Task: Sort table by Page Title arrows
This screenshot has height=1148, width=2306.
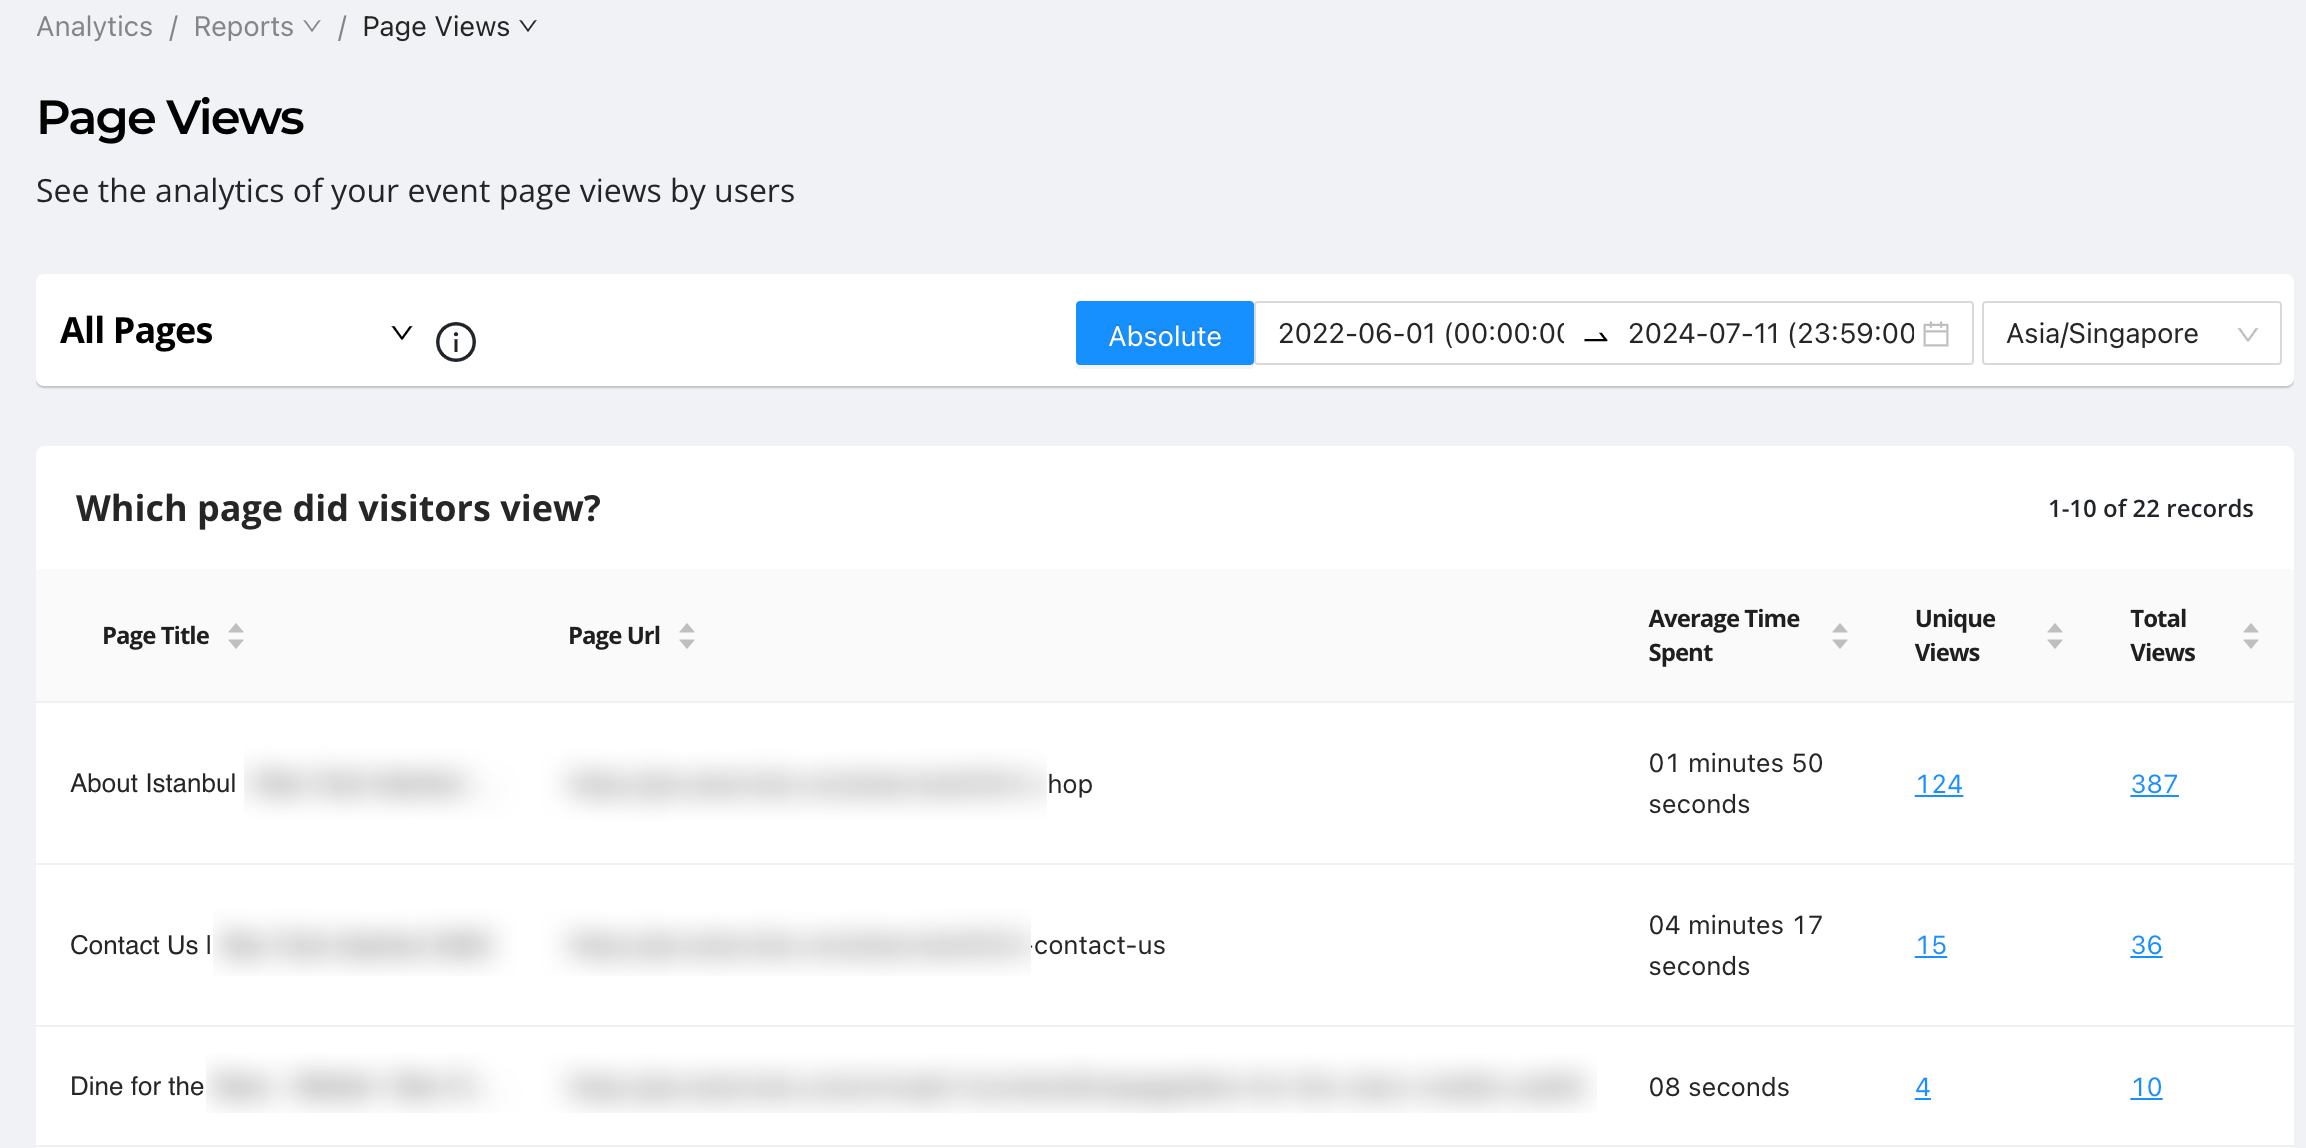Action: pos(236,636)
